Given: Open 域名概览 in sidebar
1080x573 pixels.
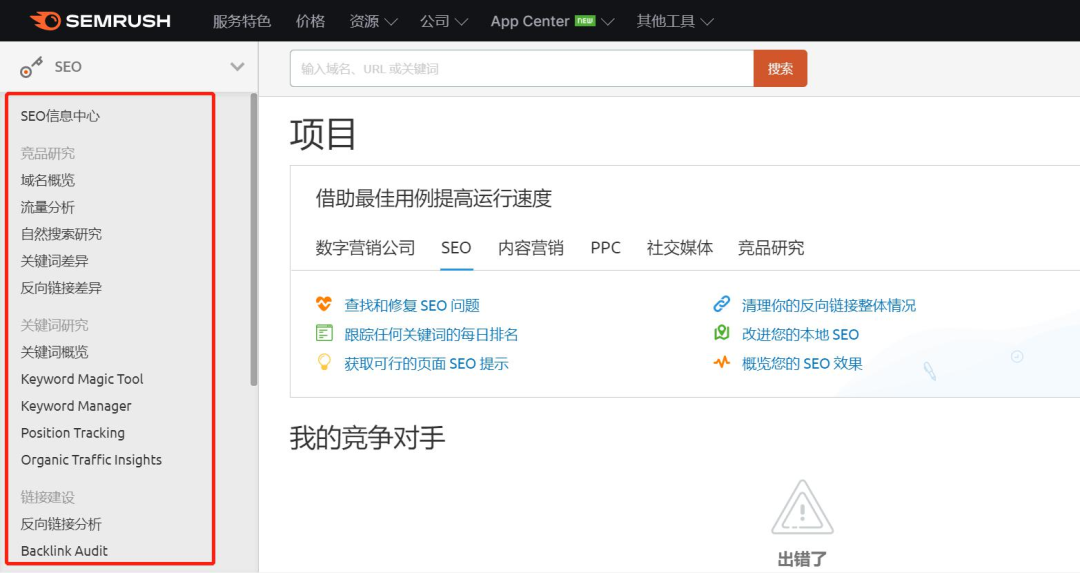Looking at the screenshot, I should [48, 180].
